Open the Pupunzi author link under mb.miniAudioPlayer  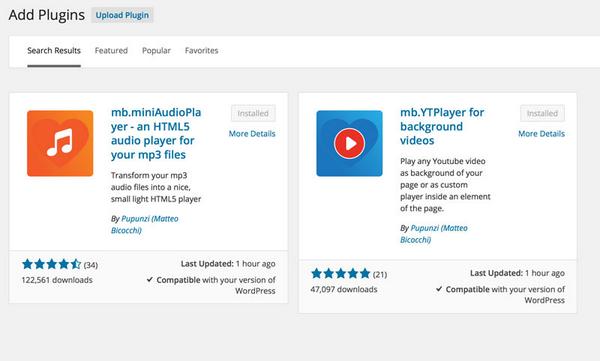click(145, 224)
